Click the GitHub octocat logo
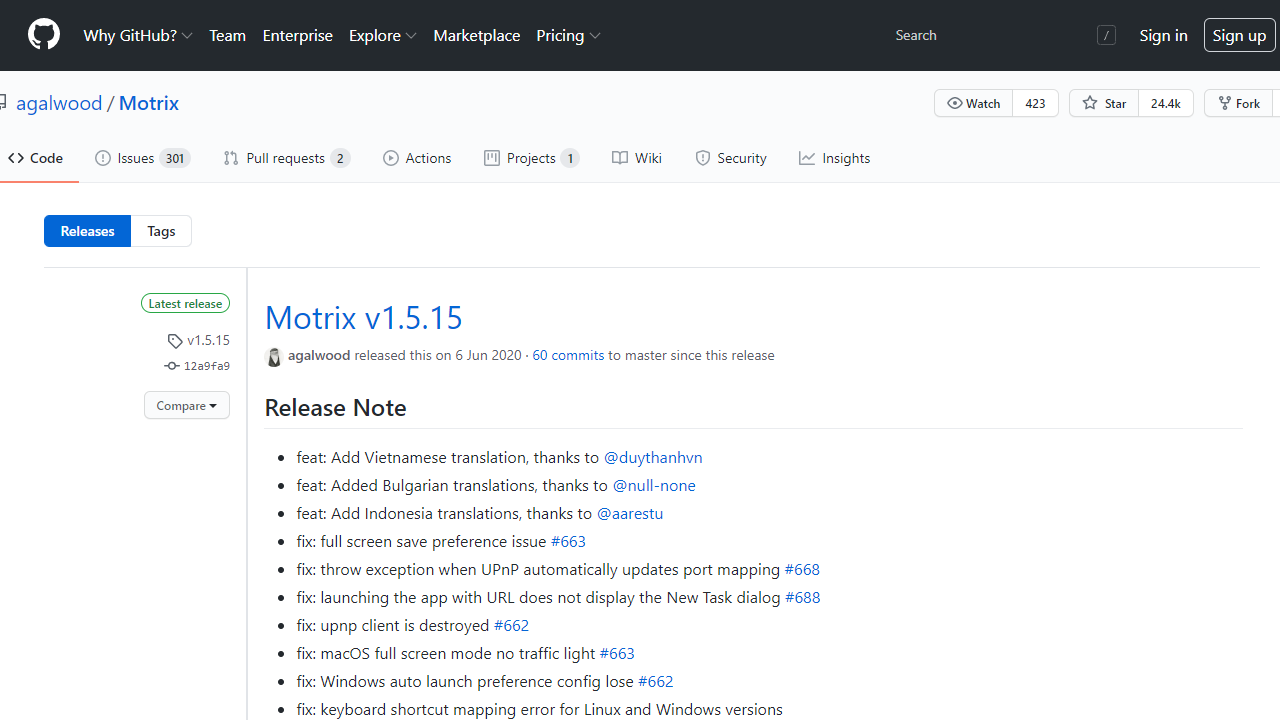The width and height of the screenshot is (1280, 720). click(x=43, y=35)
